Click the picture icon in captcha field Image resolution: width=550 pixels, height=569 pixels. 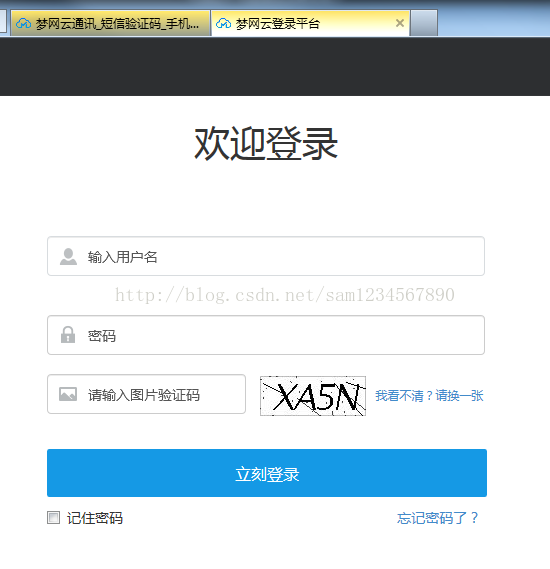click(68, 394)
